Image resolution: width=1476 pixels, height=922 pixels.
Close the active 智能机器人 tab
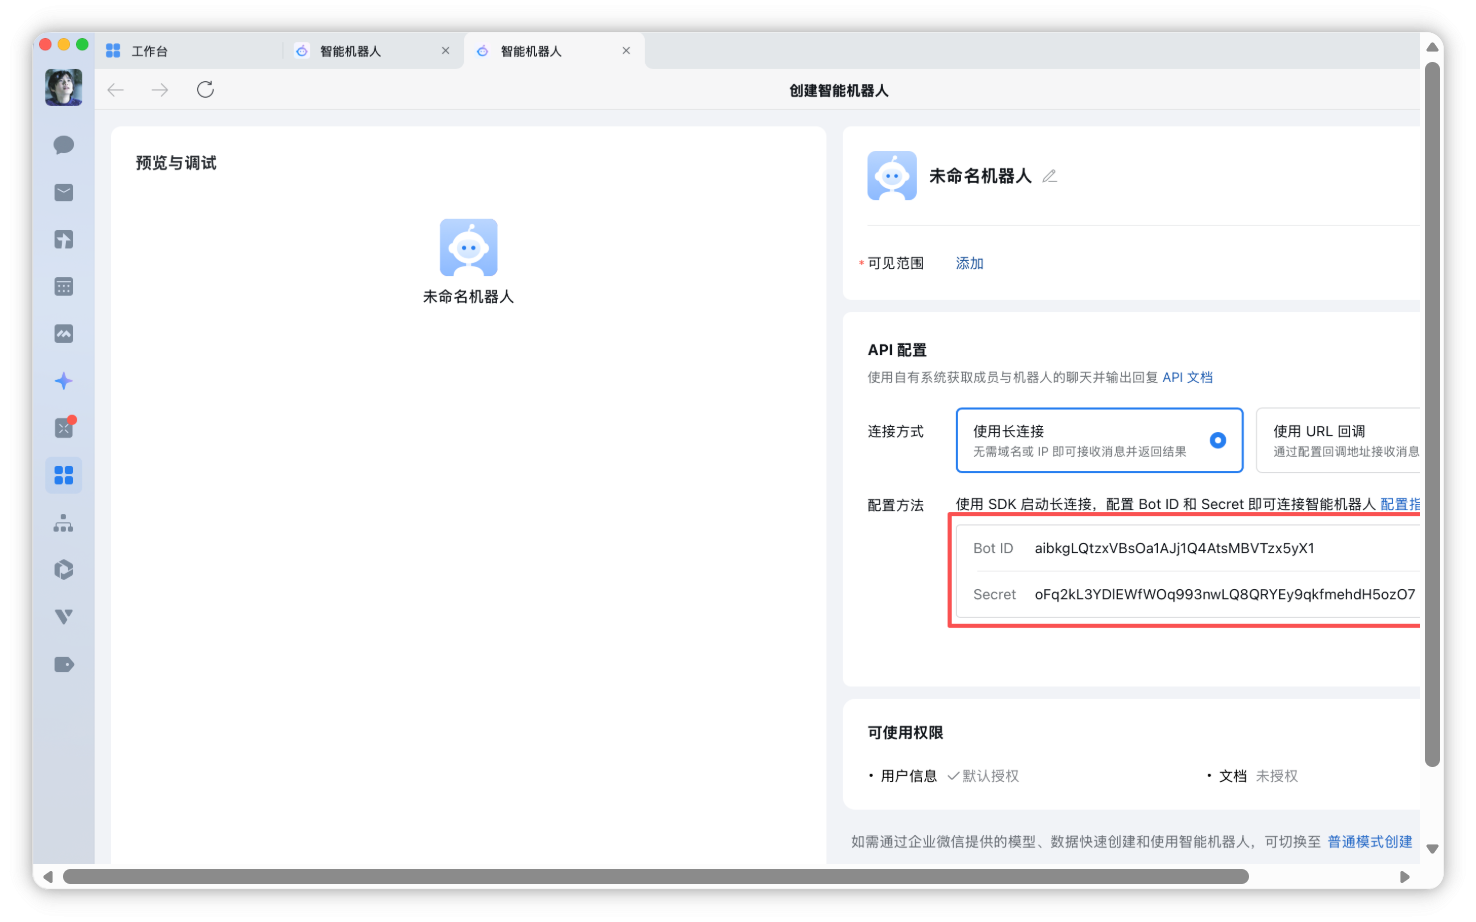coord(626,51)
